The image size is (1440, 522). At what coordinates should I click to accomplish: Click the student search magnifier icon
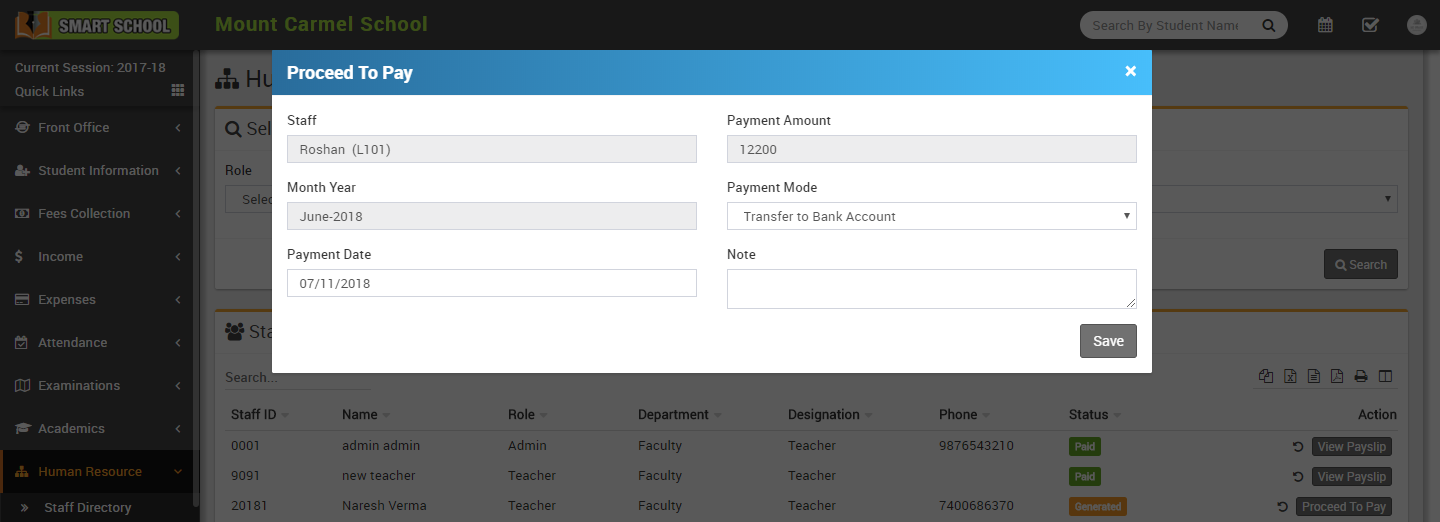(x=1268, y=25)
